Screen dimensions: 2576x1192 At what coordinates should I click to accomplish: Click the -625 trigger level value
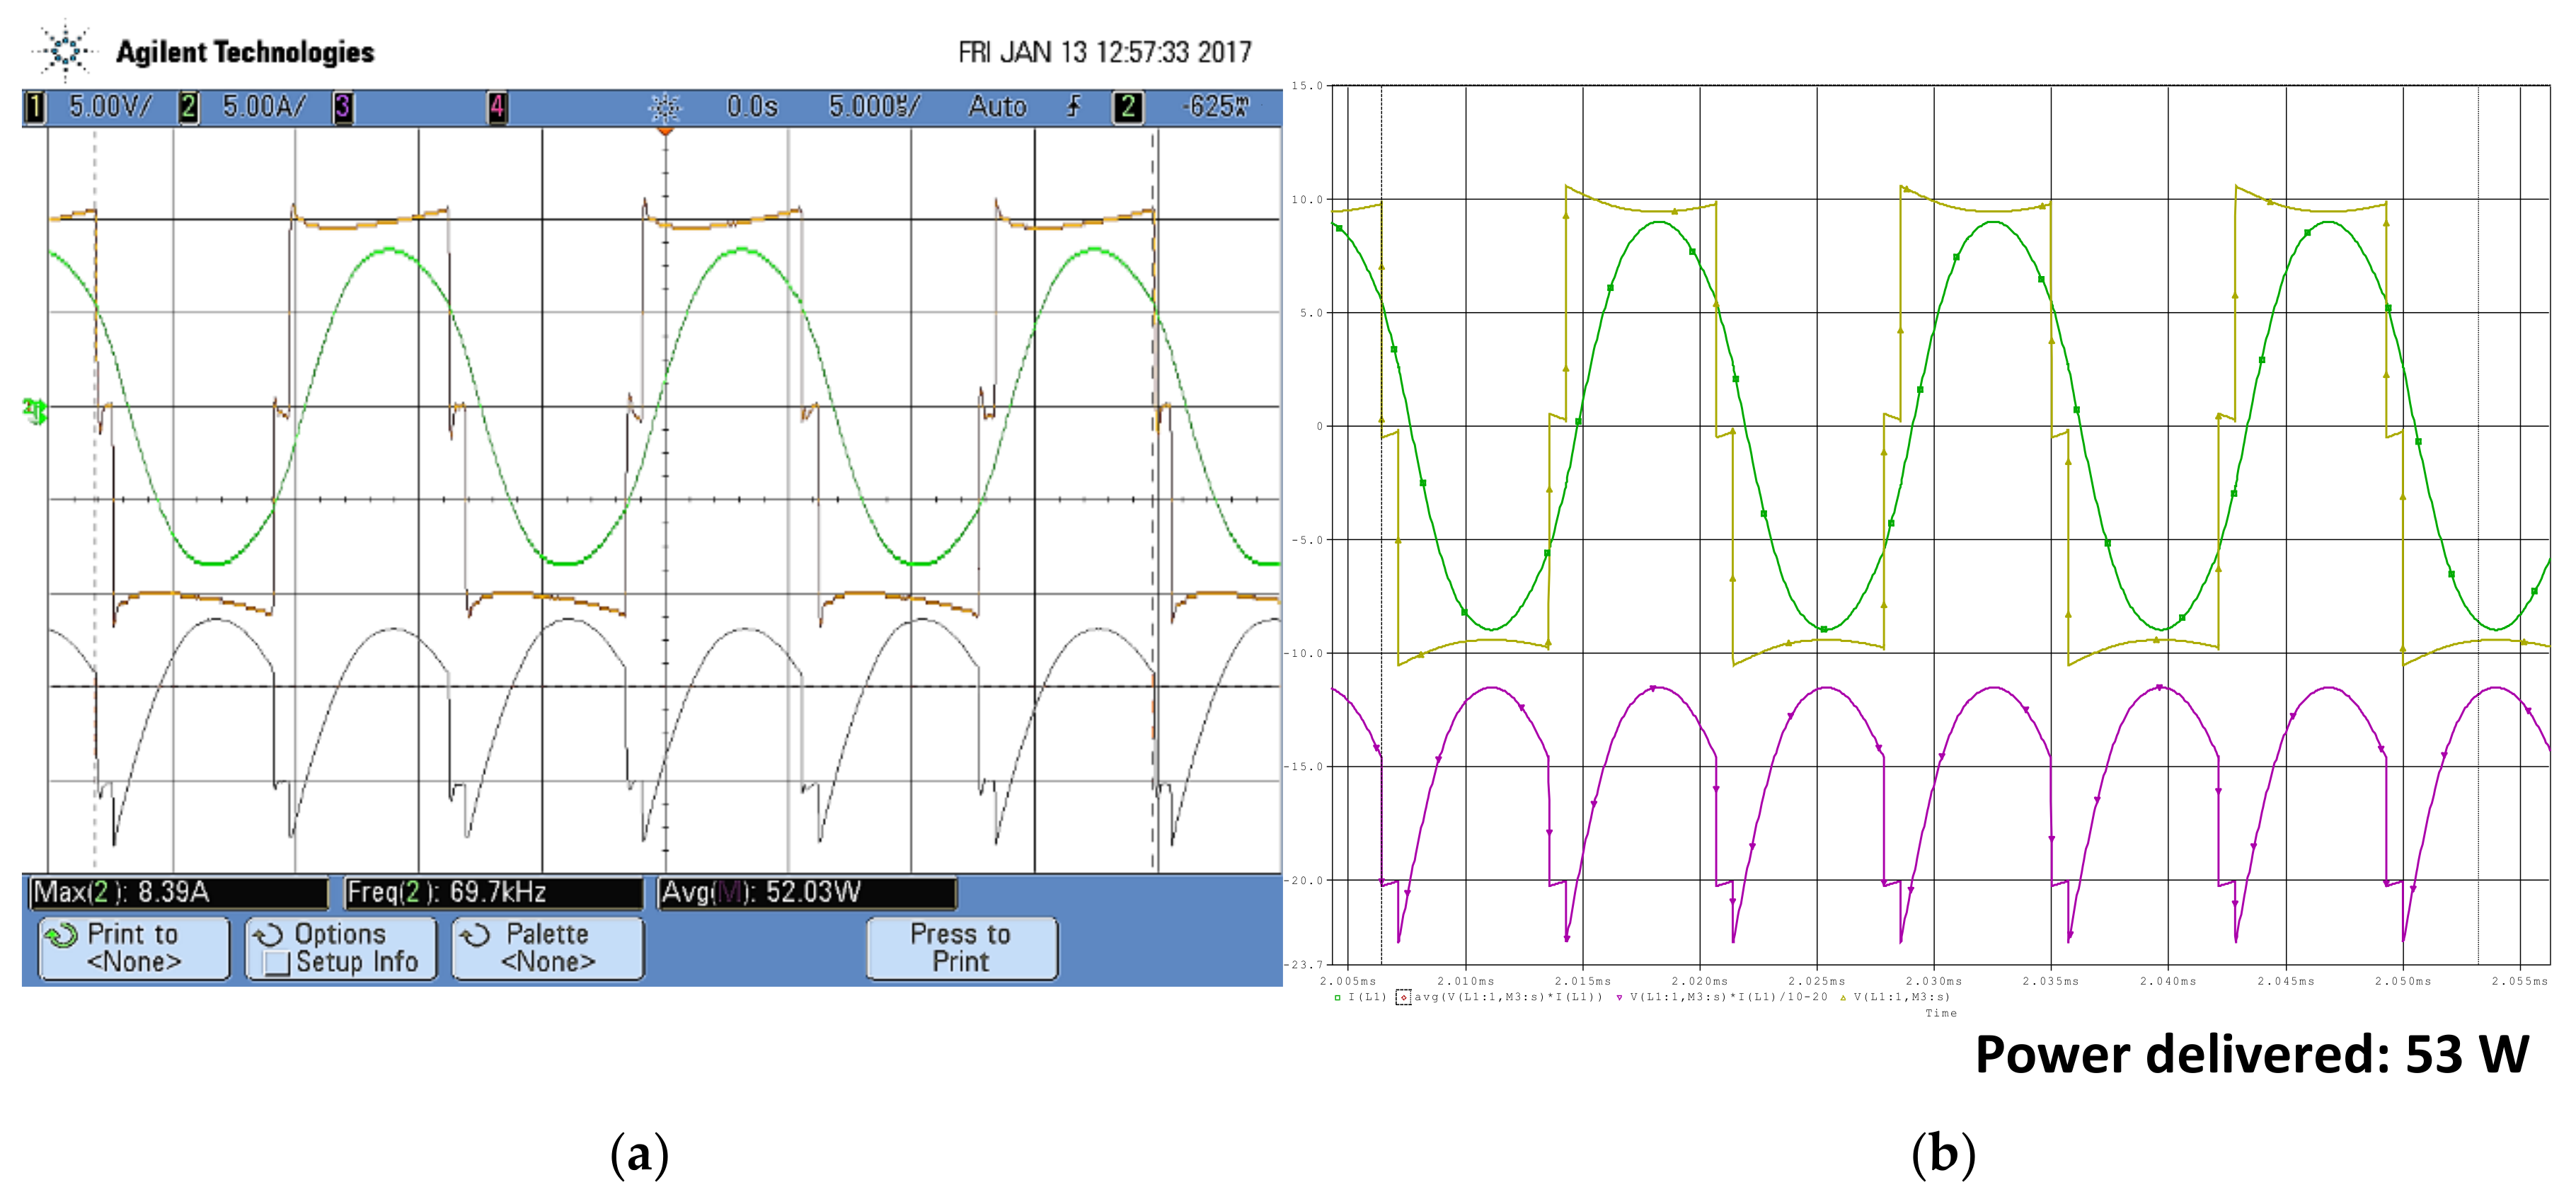click(x=1216, y=107)
